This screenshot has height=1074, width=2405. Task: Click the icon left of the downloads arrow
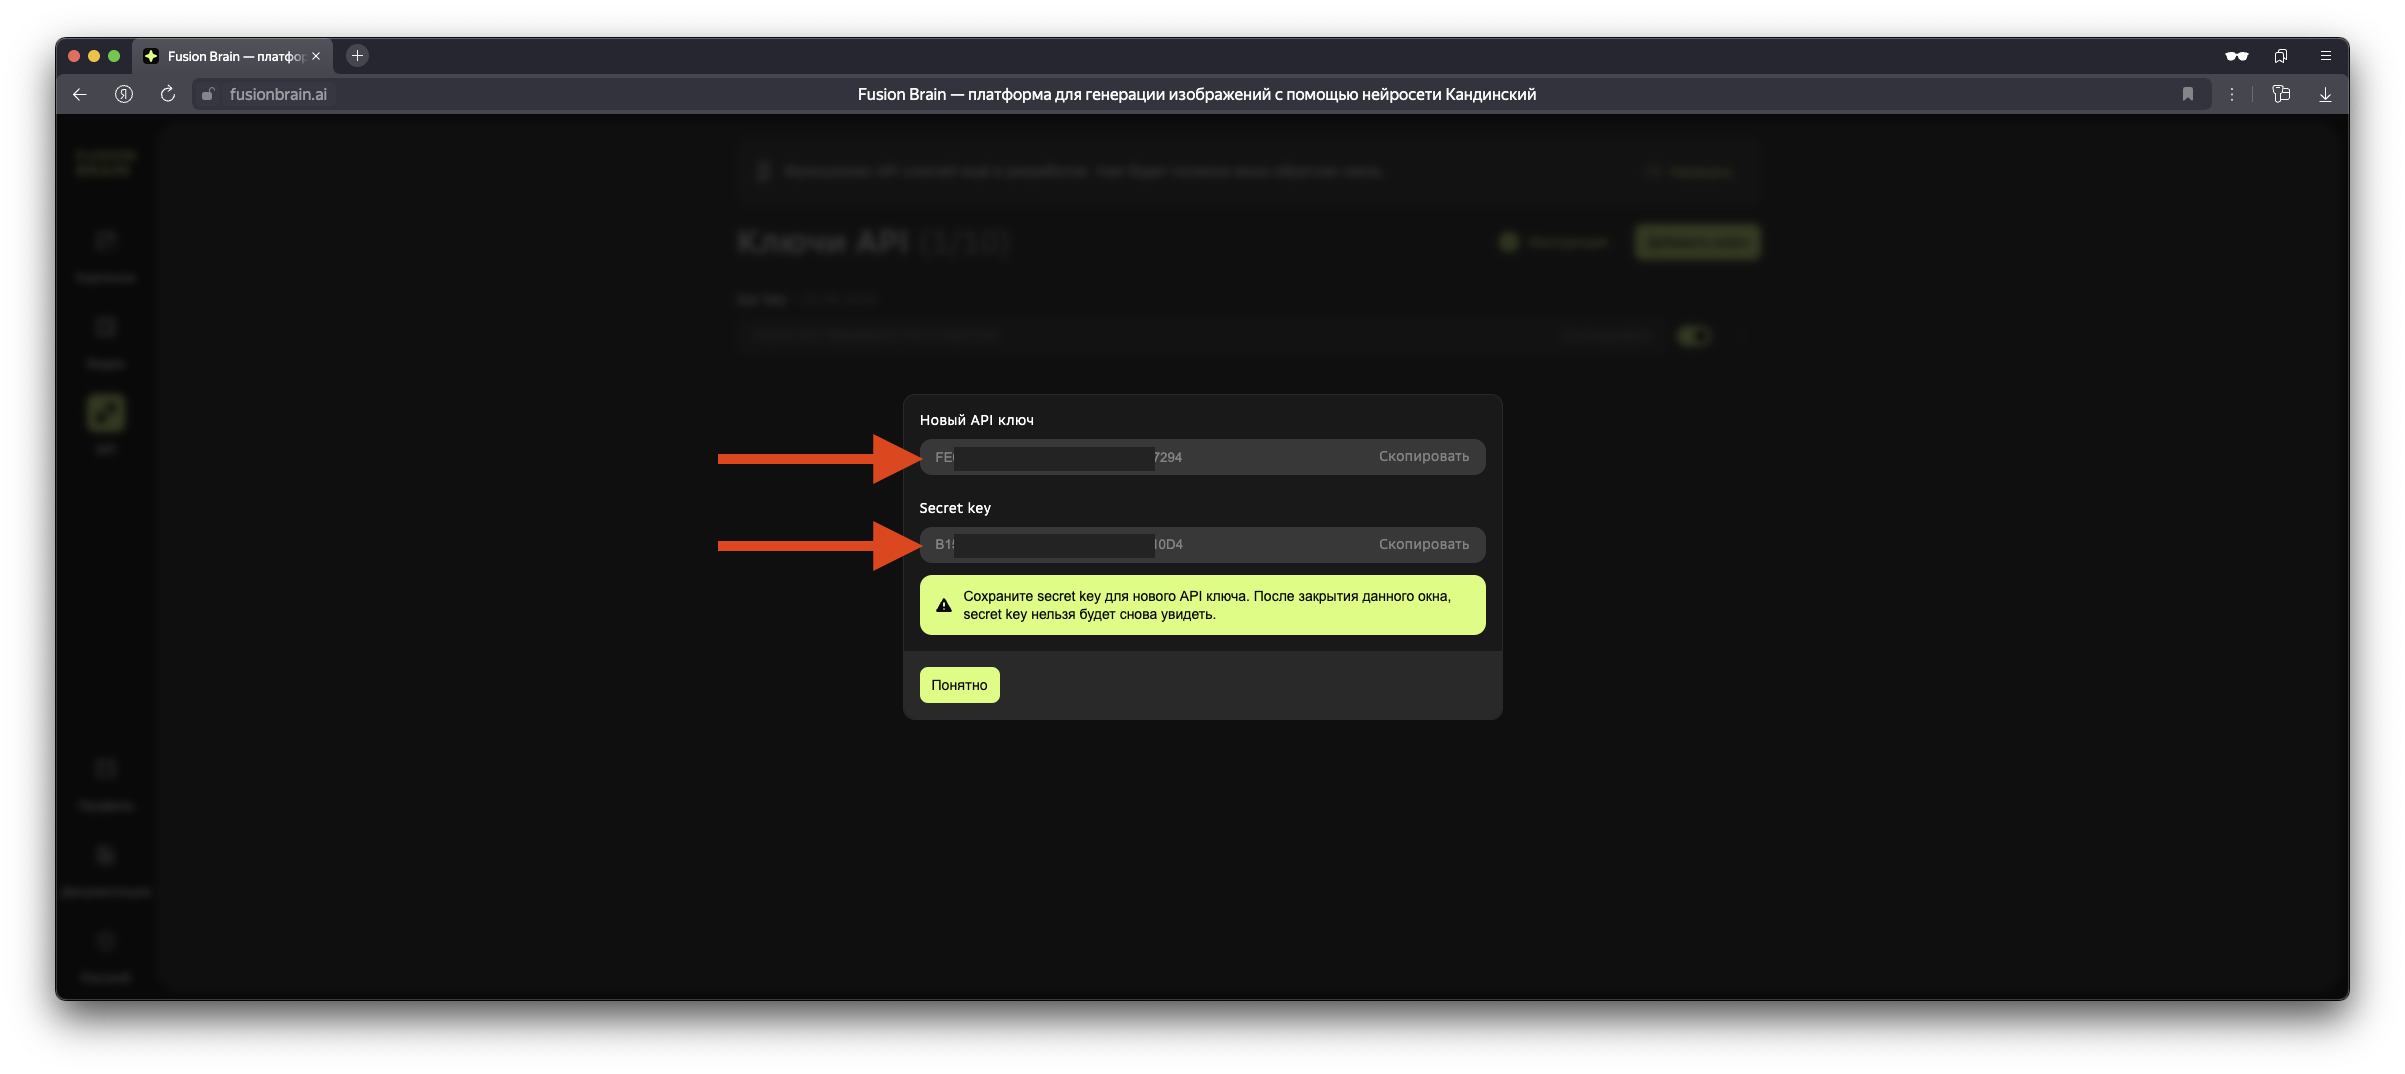tap(2281, 94)
